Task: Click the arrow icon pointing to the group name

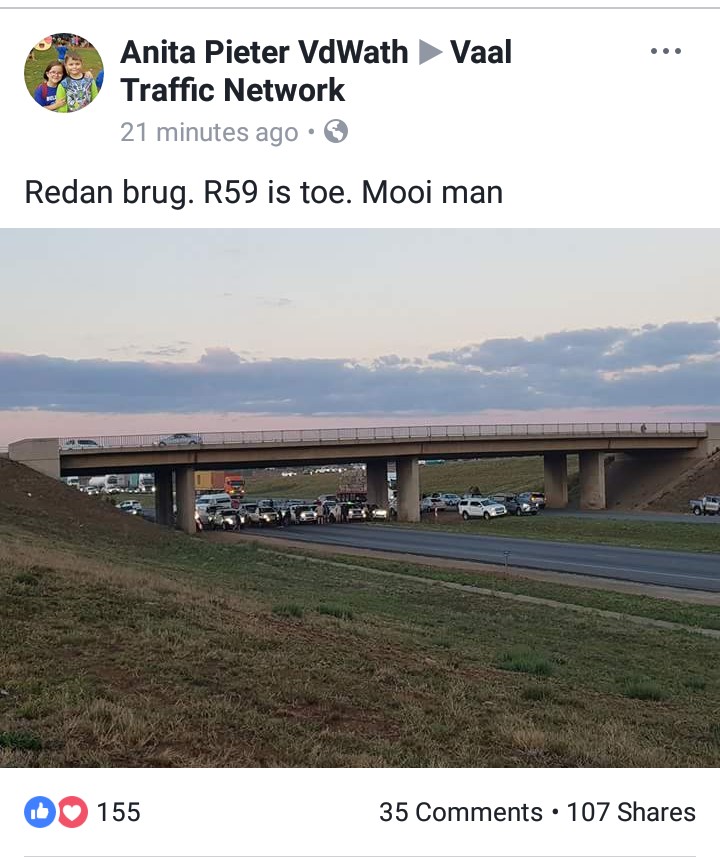Action: (430, 52)
